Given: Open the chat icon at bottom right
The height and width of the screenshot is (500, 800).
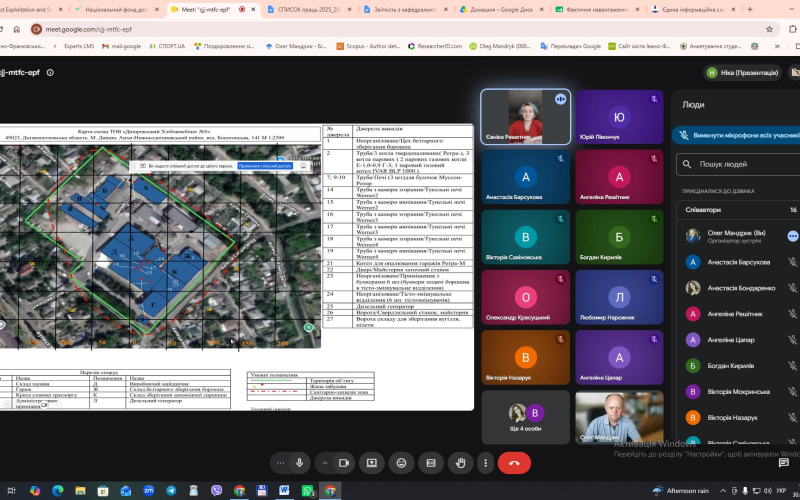Looking at the screenshot, I should coord(784,463).
